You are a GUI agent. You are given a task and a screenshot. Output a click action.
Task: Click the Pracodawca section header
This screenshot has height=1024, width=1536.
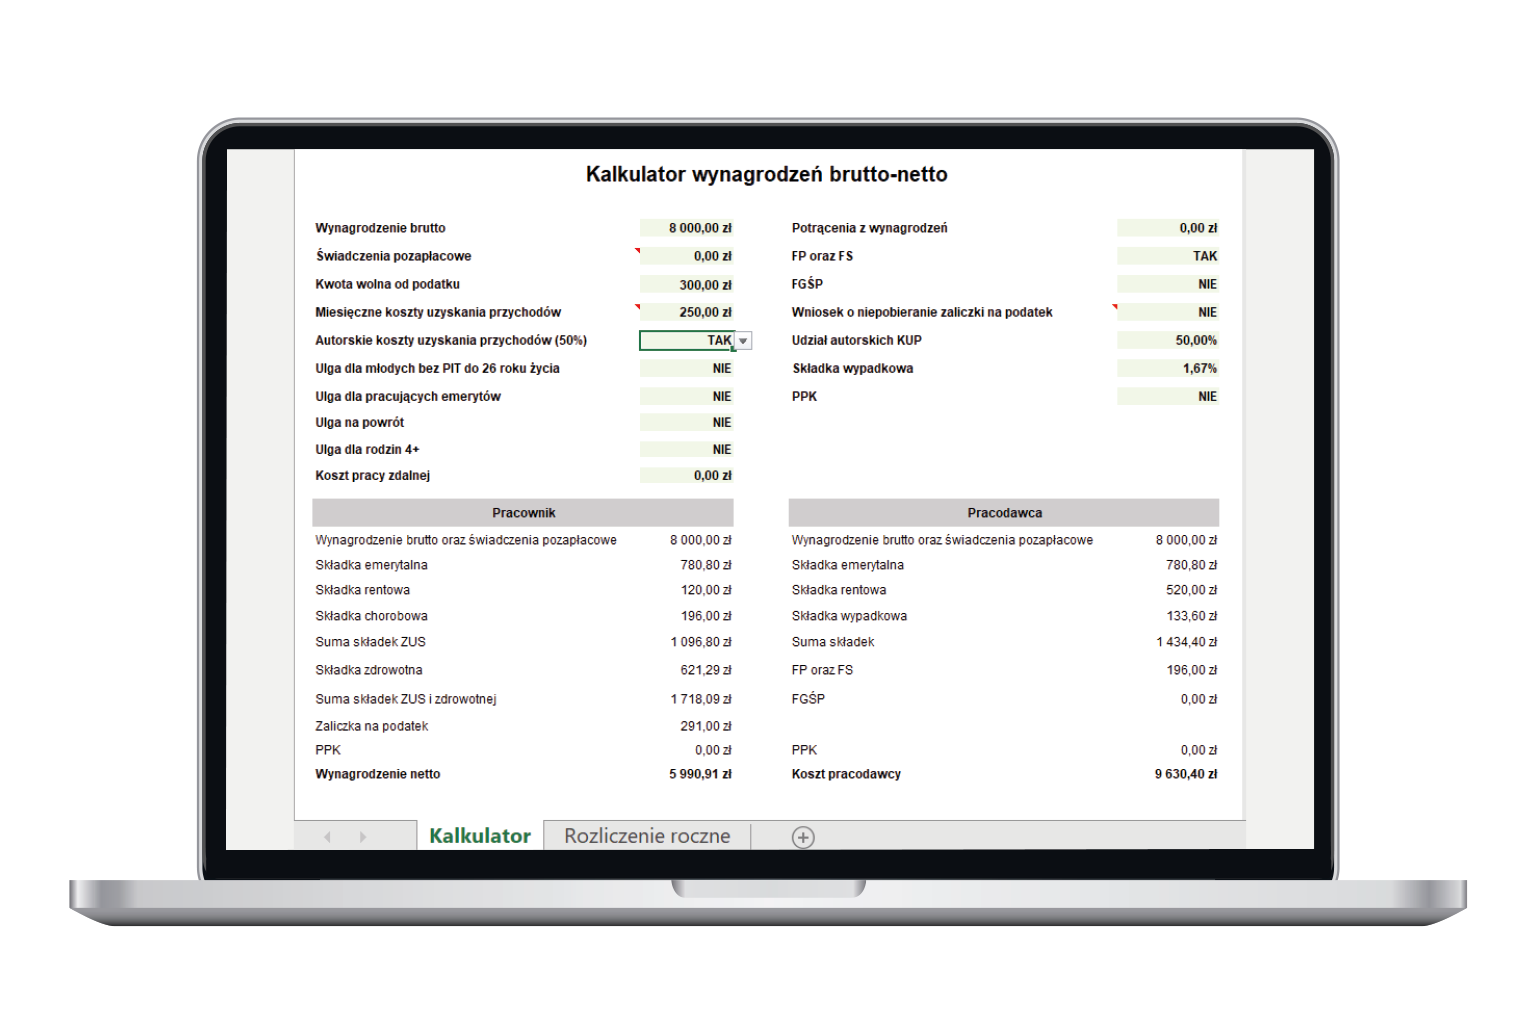(x=1004, y=513)
